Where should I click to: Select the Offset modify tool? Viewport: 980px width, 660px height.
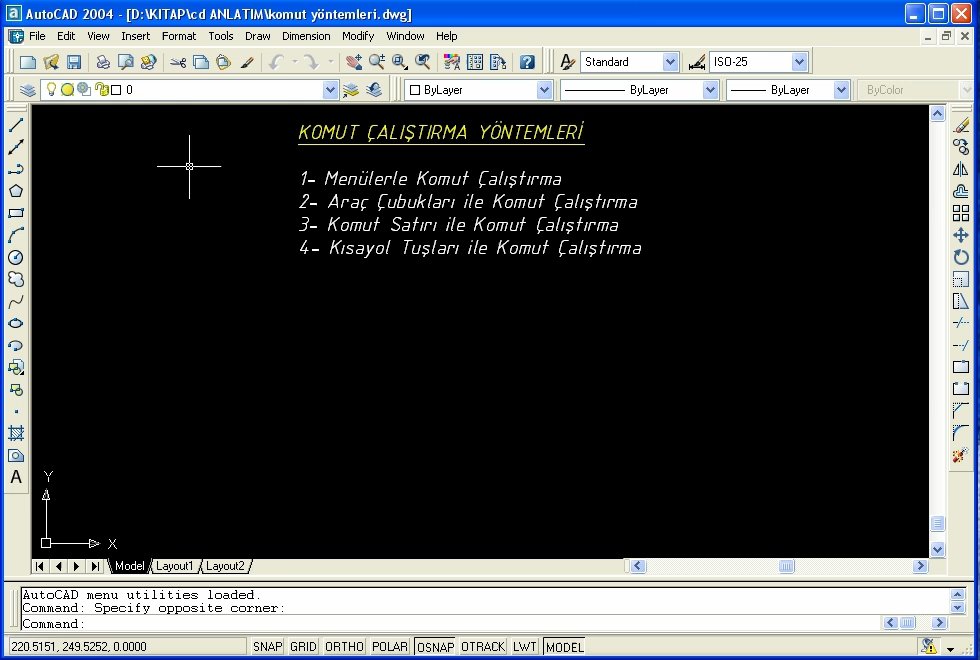coord(961,191)
